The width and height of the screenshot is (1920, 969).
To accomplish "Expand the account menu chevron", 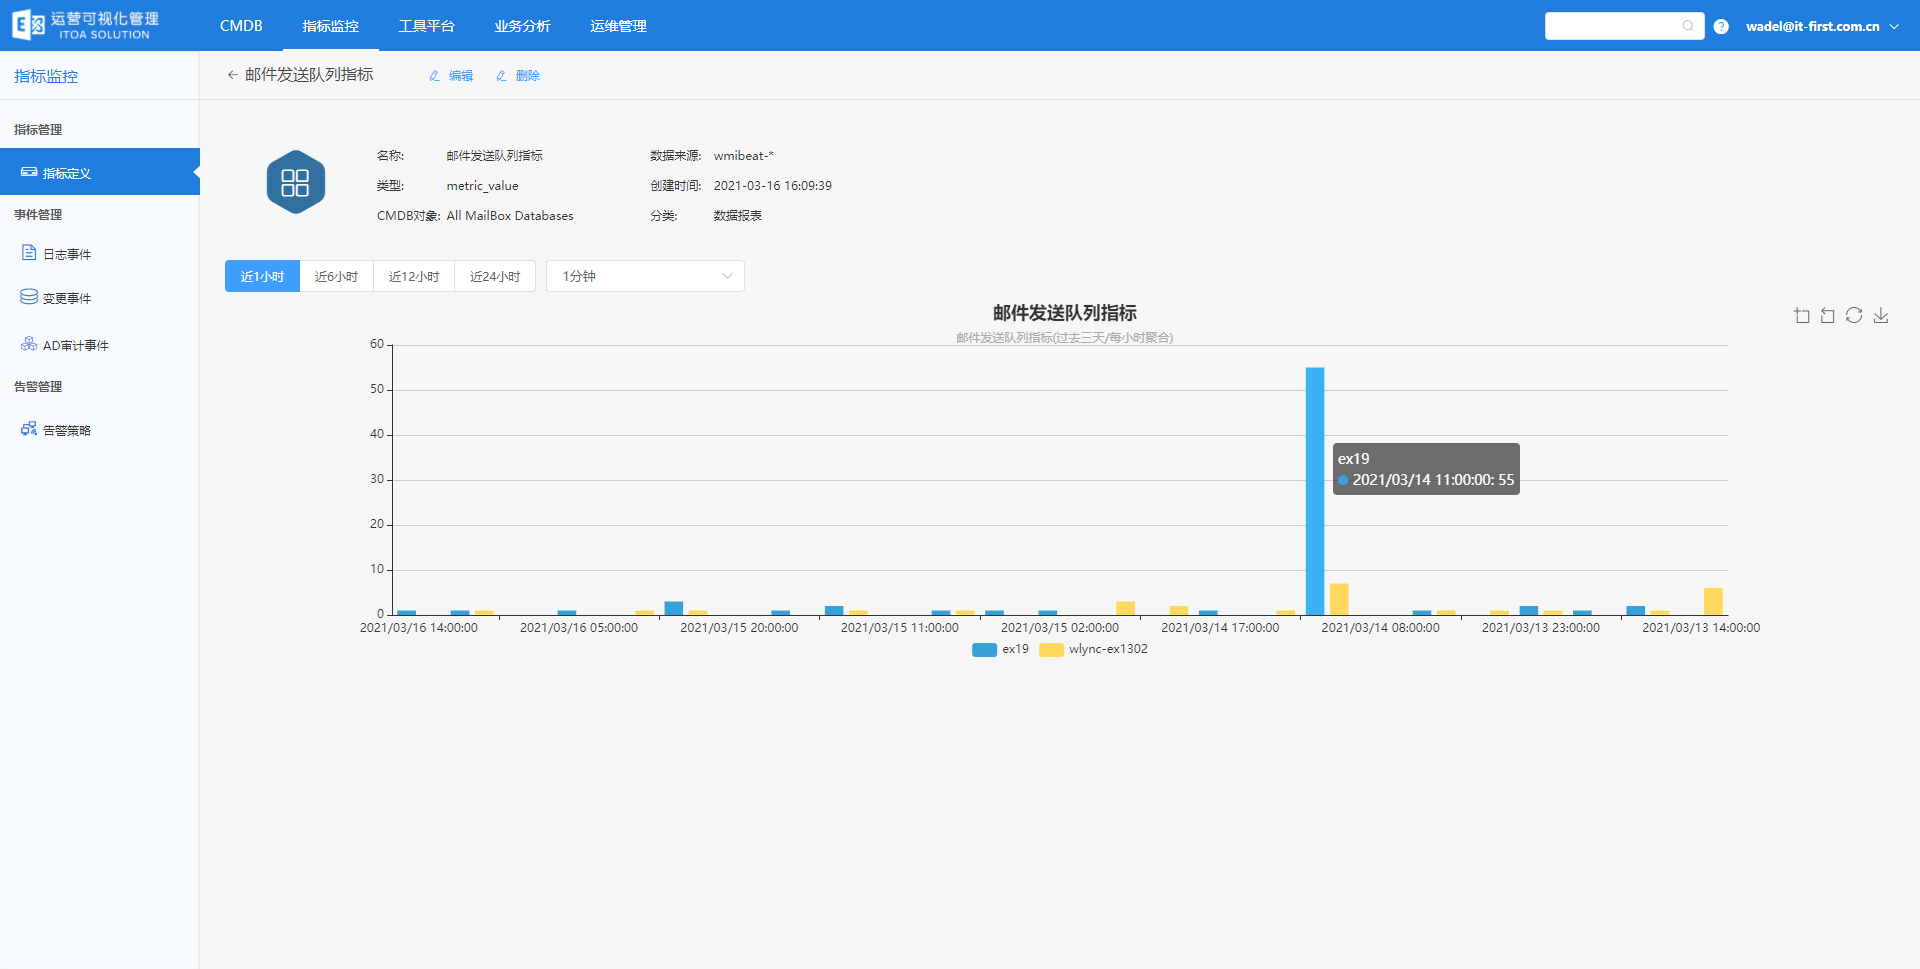I will pos(1894,27).
